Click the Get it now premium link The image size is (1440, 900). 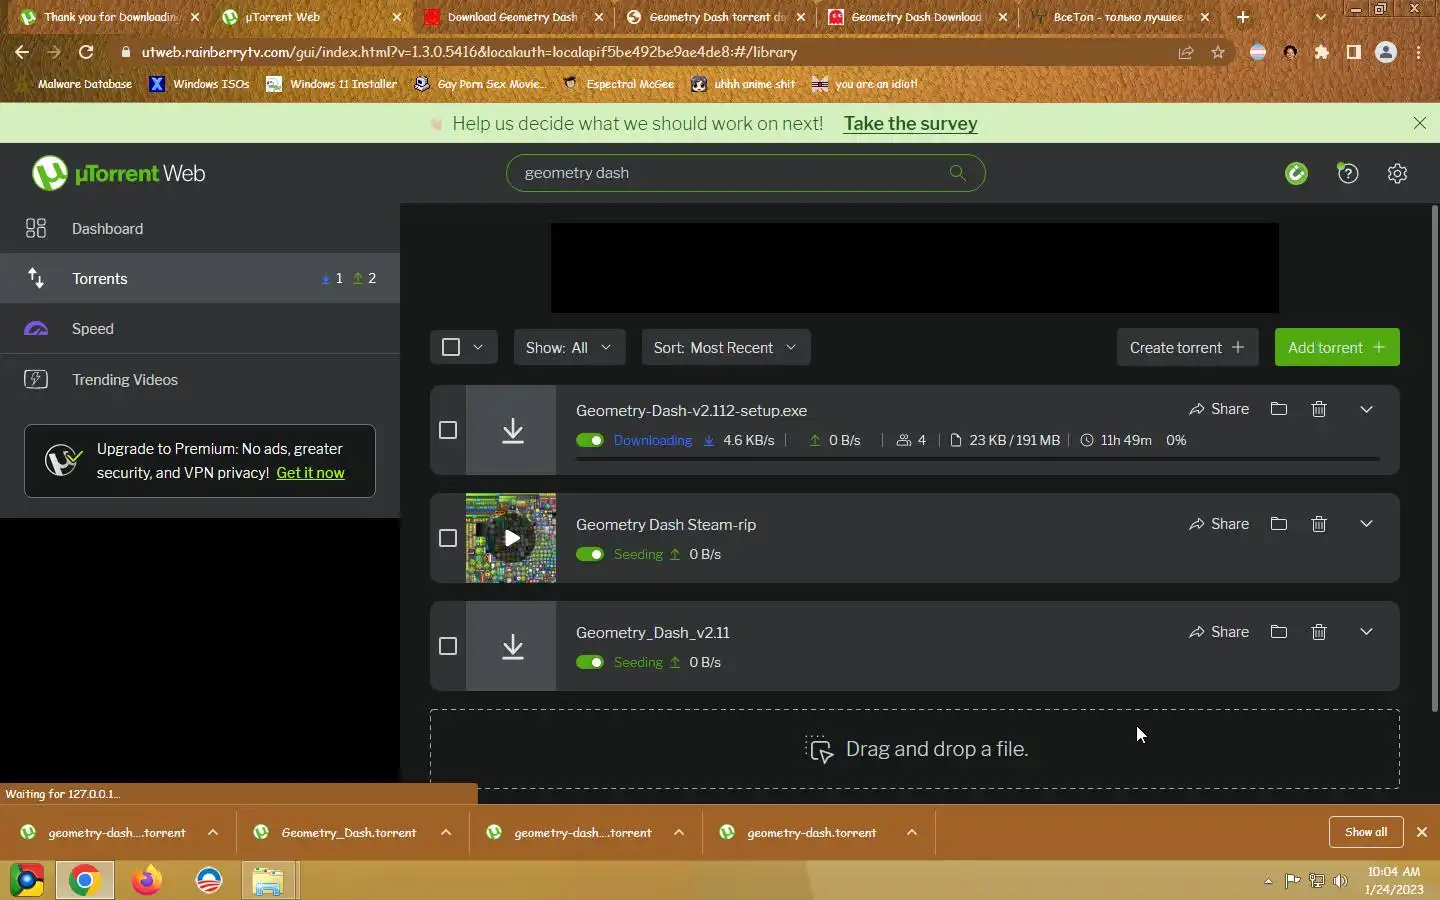point(310,473)
